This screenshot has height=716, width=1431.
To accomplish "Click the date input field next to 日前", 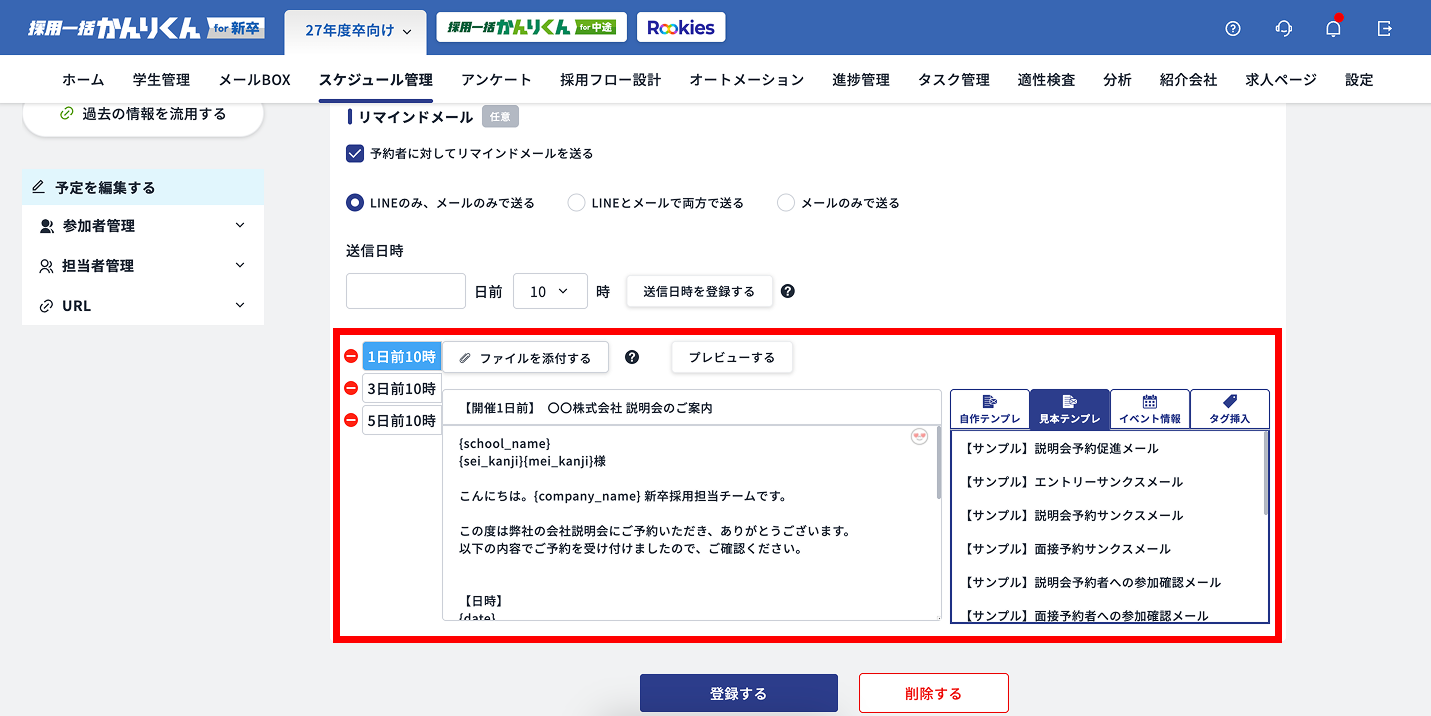I will pyautogui.click(x=405, y=291).
